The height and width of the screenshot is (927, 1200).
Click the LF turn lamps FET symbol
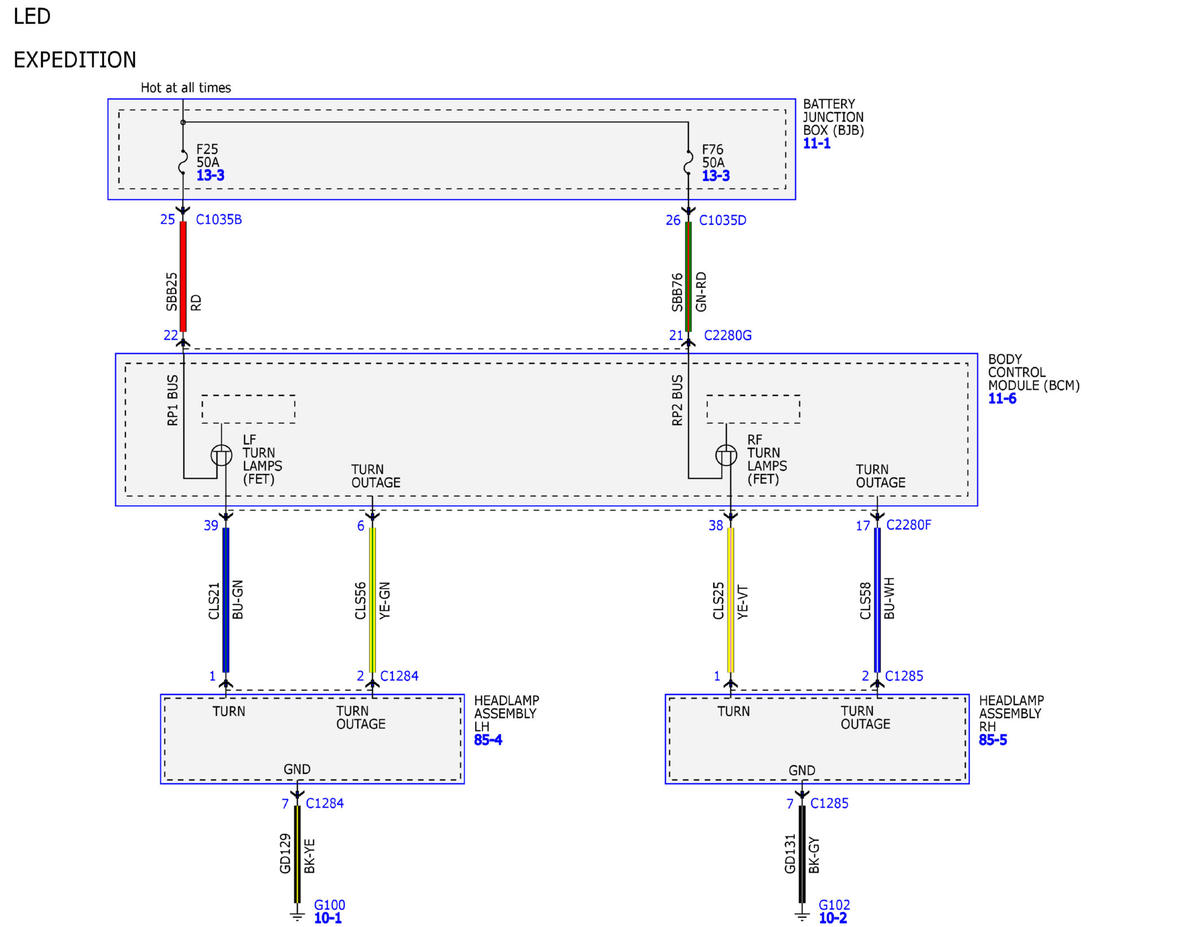[221, 456]
